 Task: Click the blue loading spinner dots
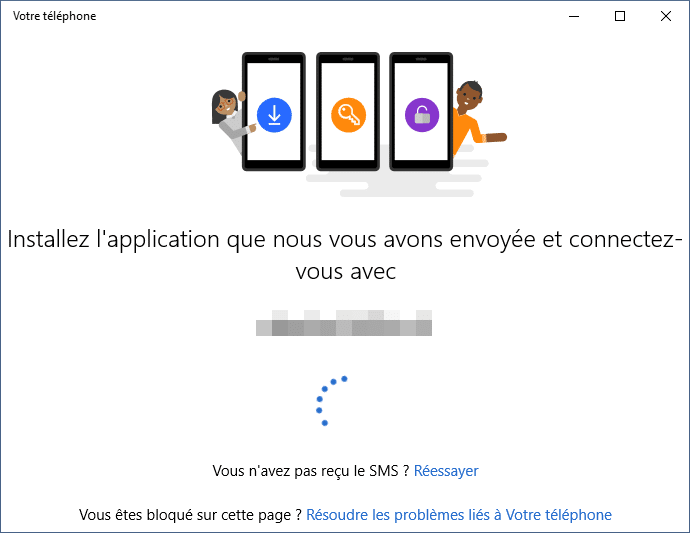click(x=331, y=401)
